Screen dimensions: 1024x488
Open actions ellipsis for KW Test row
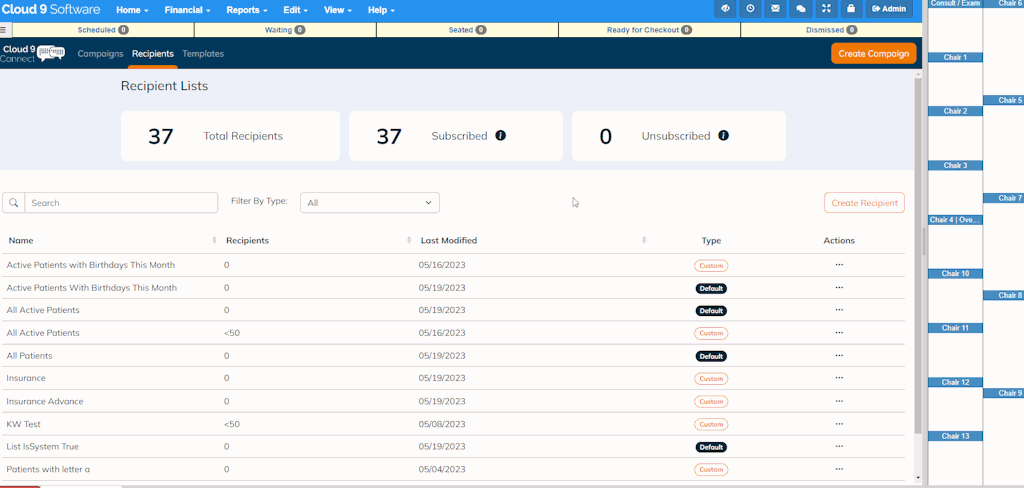click(839, 423)
